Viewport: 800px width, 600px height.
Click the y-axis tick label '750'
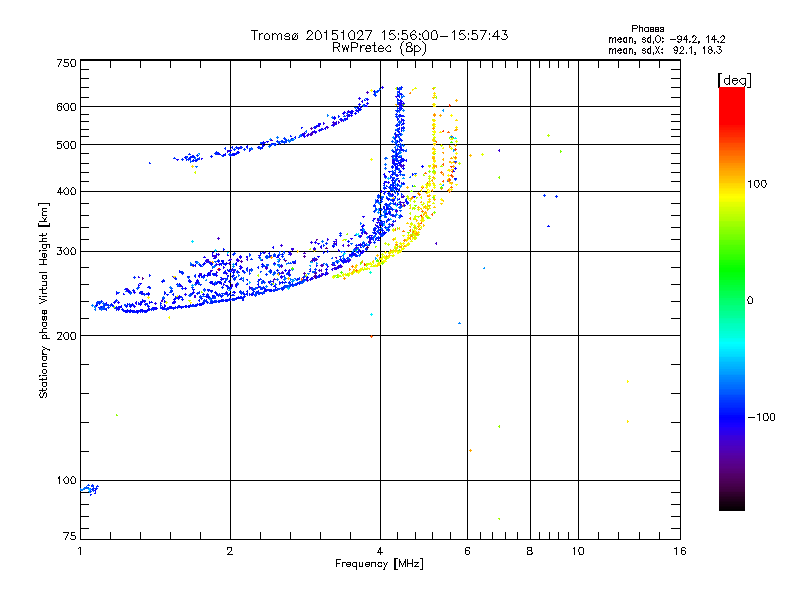pos(66,63)
